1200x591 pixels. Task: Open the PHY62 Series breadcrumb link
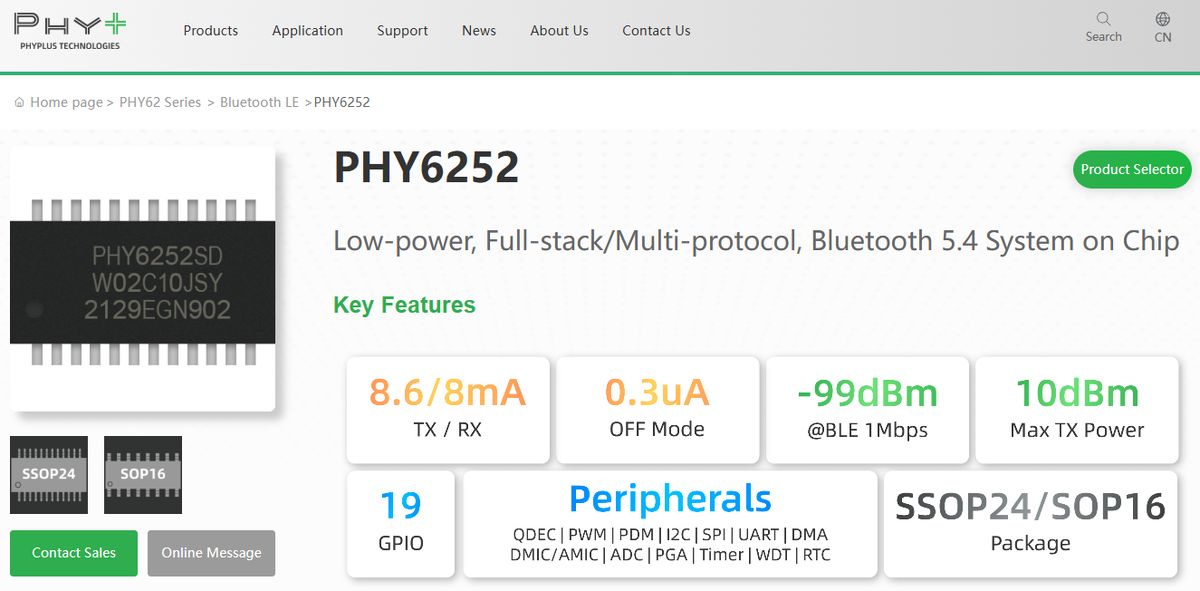160,101
